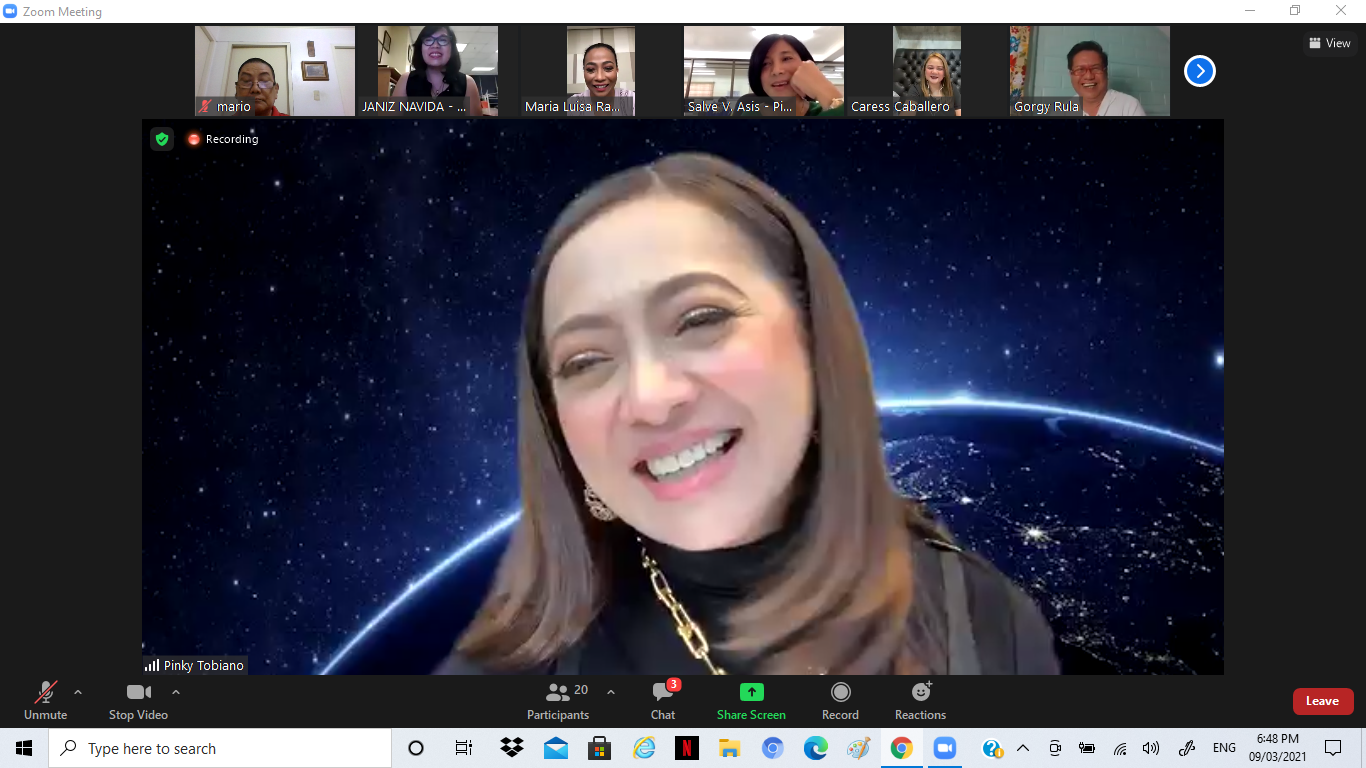Open the Chat panel
Image resolution: width=1366 pixels, height=768 pixels.
(663, 701)
